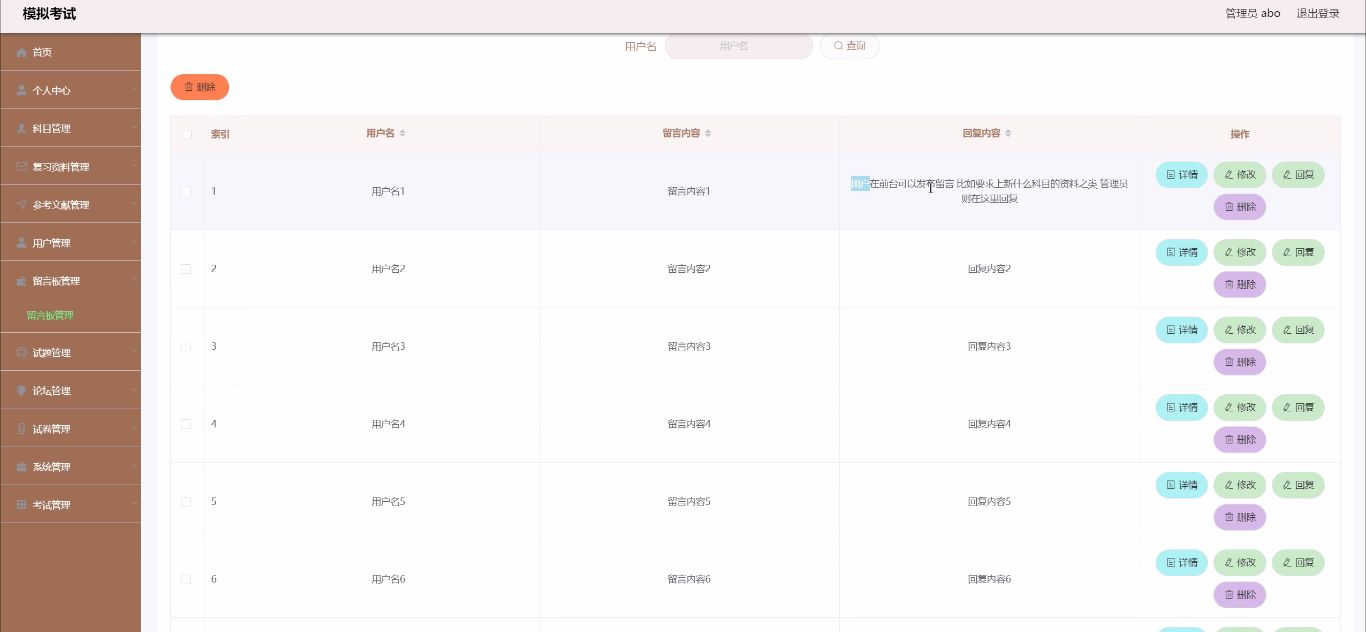Open 参考文献管理 via its paper-plane icon
Screen dimensions: 1366x632
(x=21, y=204)
